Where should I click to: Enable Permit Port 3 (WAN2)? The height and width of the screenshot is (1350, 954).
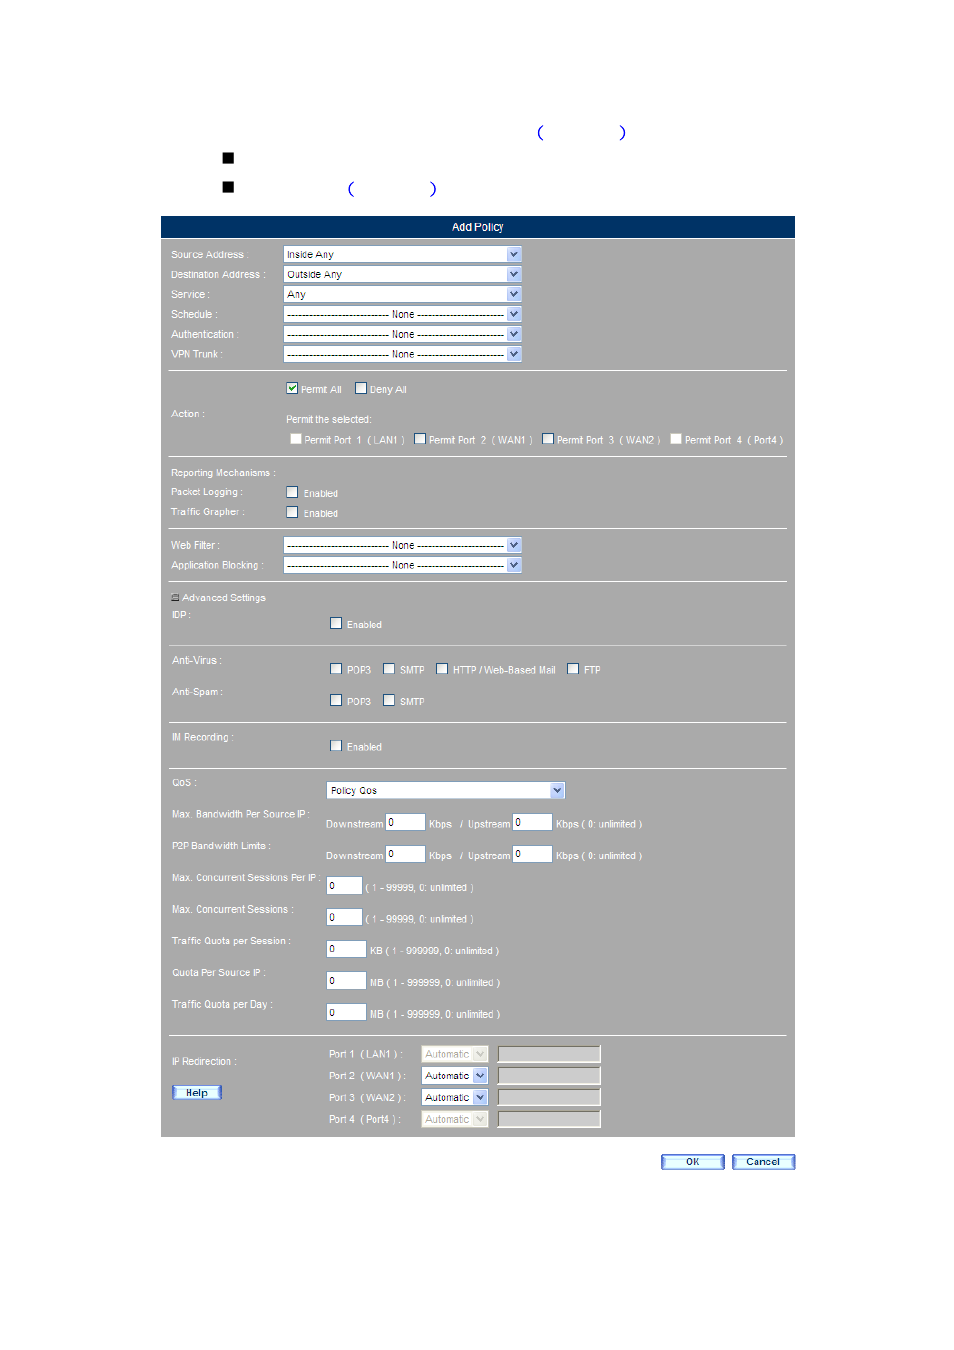click(x=548, y=439)
